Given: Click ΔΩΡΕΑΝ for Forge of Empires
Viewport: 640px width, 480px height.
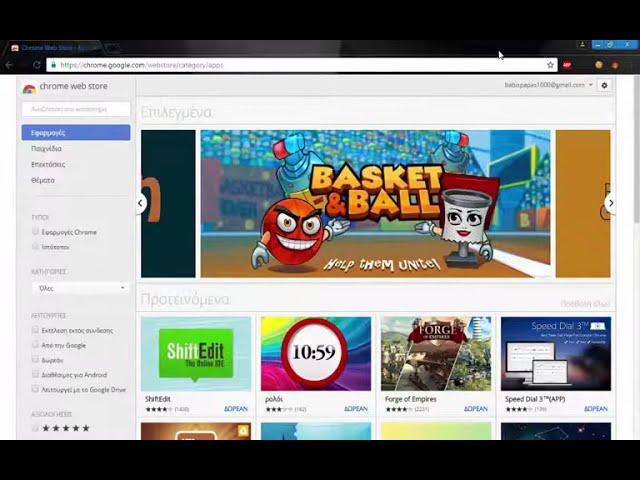Looking at the screenshot, I should tap(476, 409).
